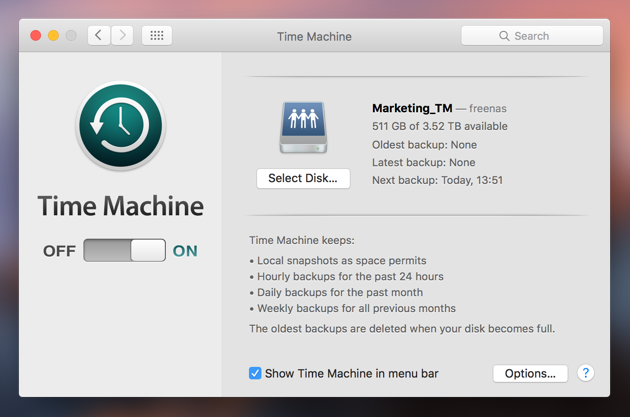Open the show all preferences grid
Screen dimensions: 630x417
click(x=157, y=36)
